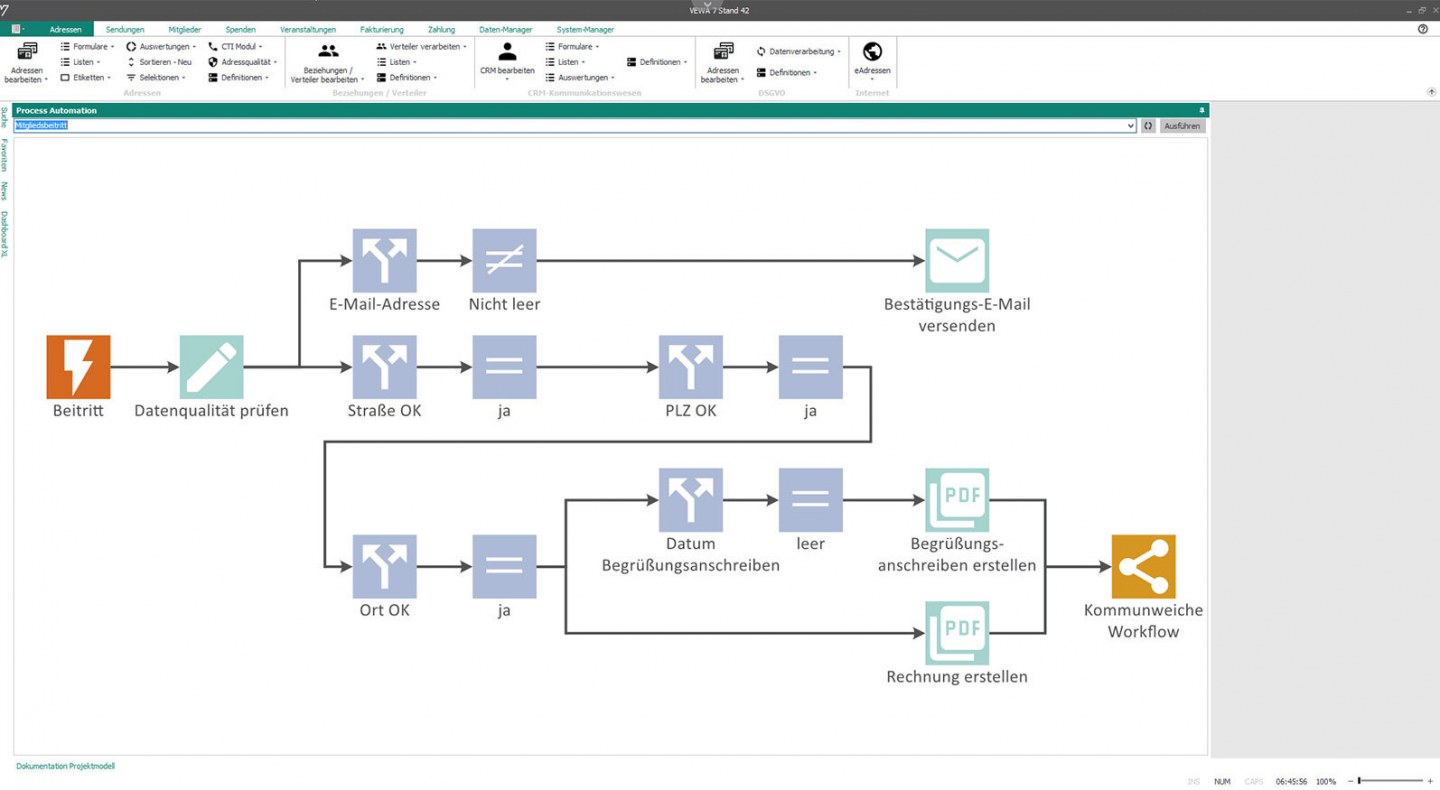Expand the Datenverarbeitung dropdown
This screenshot has width=1440, height=790.
tap(799, 52)
